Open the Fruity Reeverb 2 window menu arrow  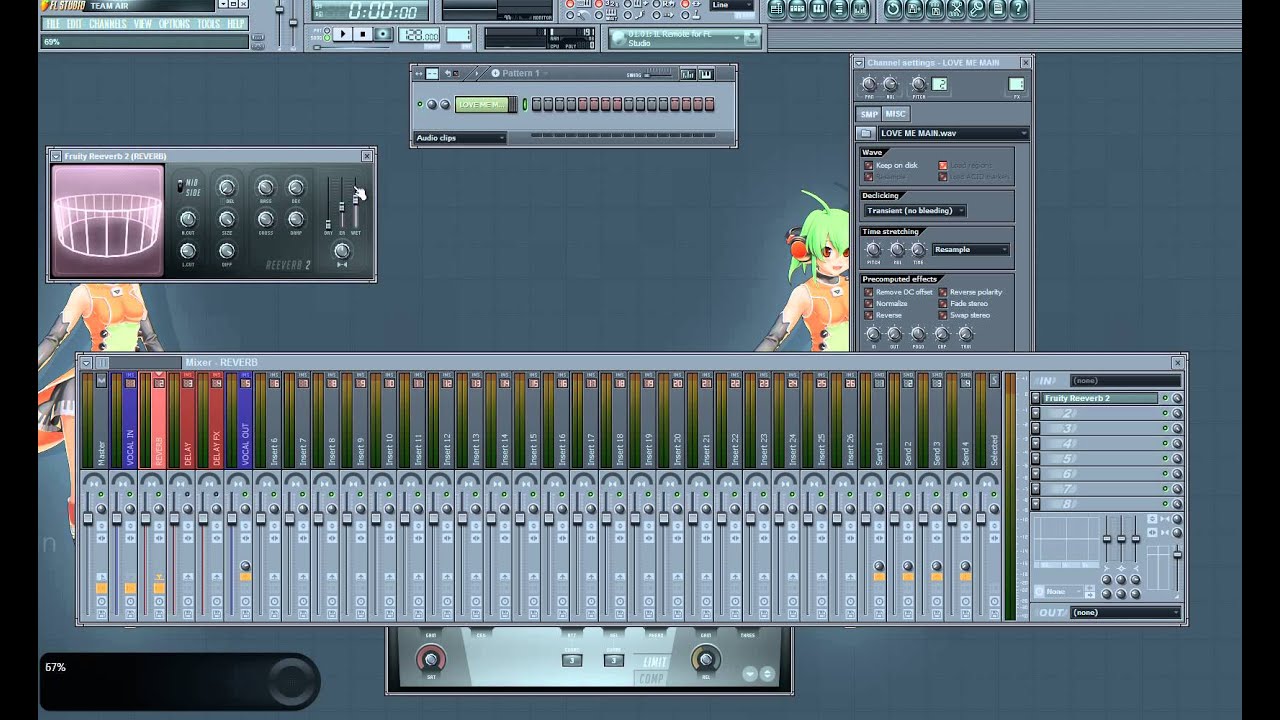55,156
